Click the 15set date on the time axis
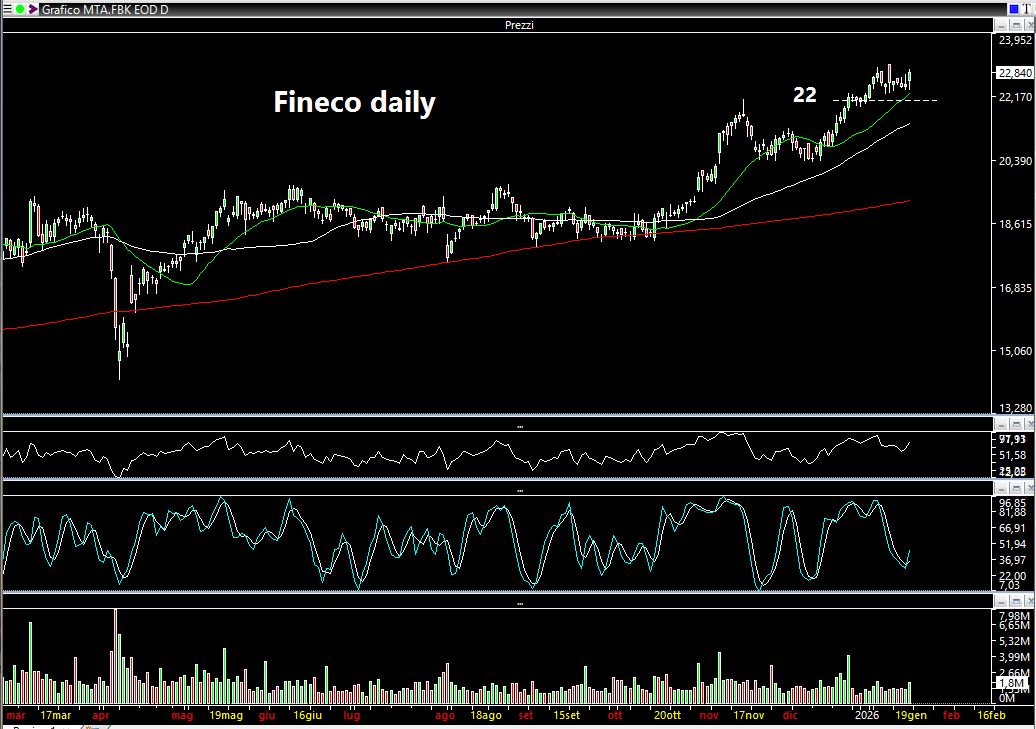 [566, 715]
